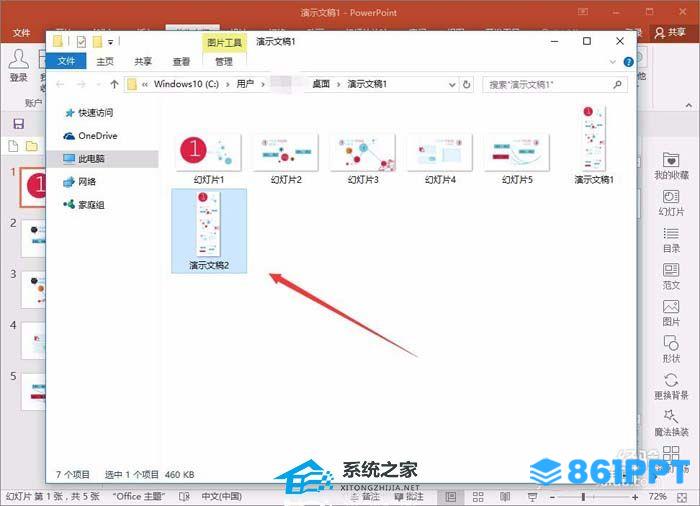Screen dimensions: 700x506
Task: Switch to slide sorter view
Action: coord(478,497)
